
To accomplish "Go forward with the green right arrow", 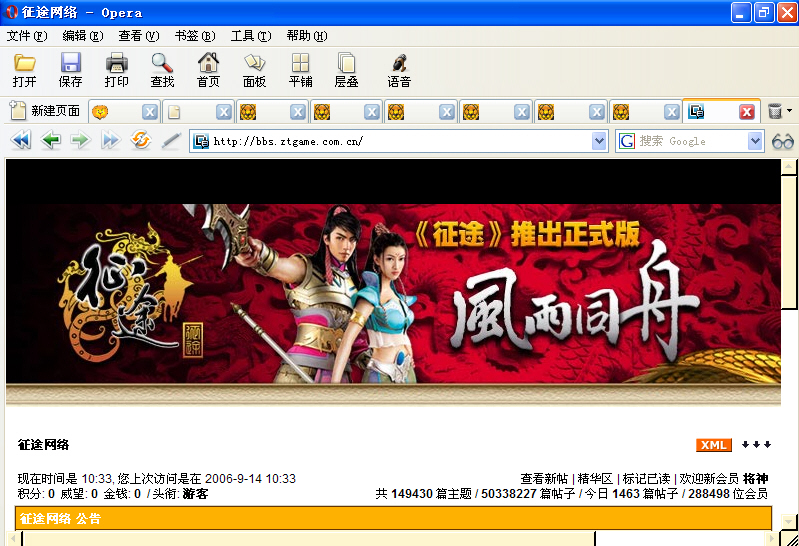I will click(80, 140).
